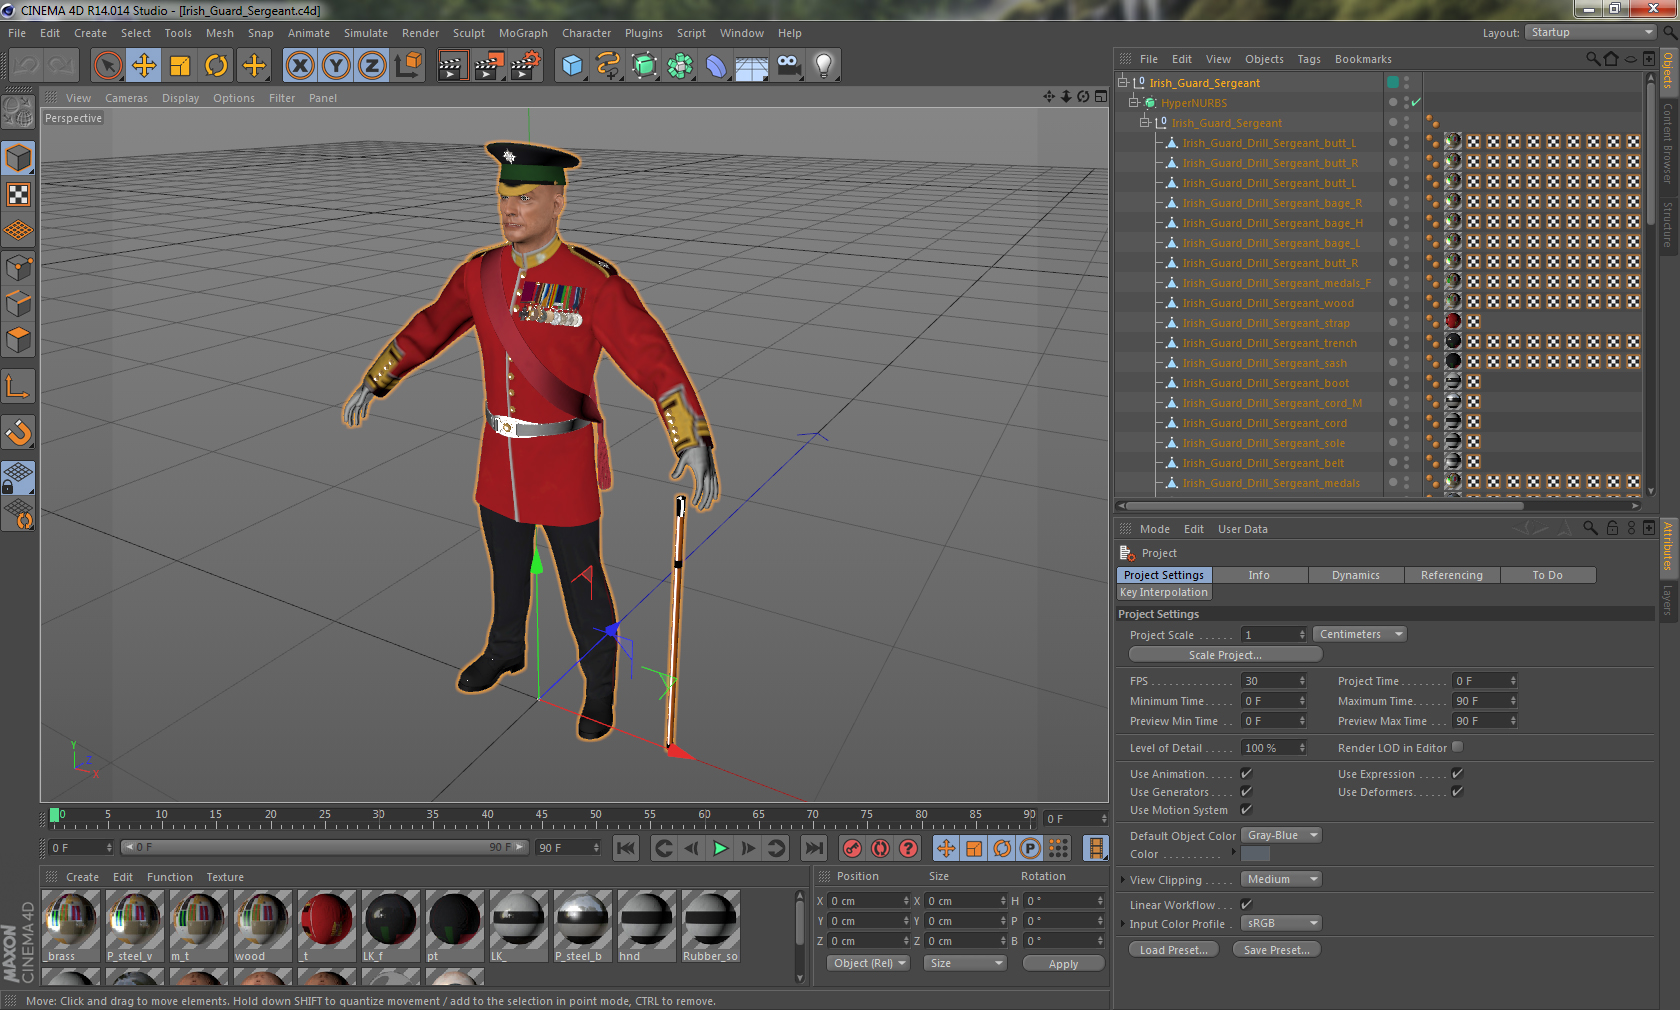
Task: Enable Points mode in left palette
Action: pyautogui.click(x=19, y=267)
